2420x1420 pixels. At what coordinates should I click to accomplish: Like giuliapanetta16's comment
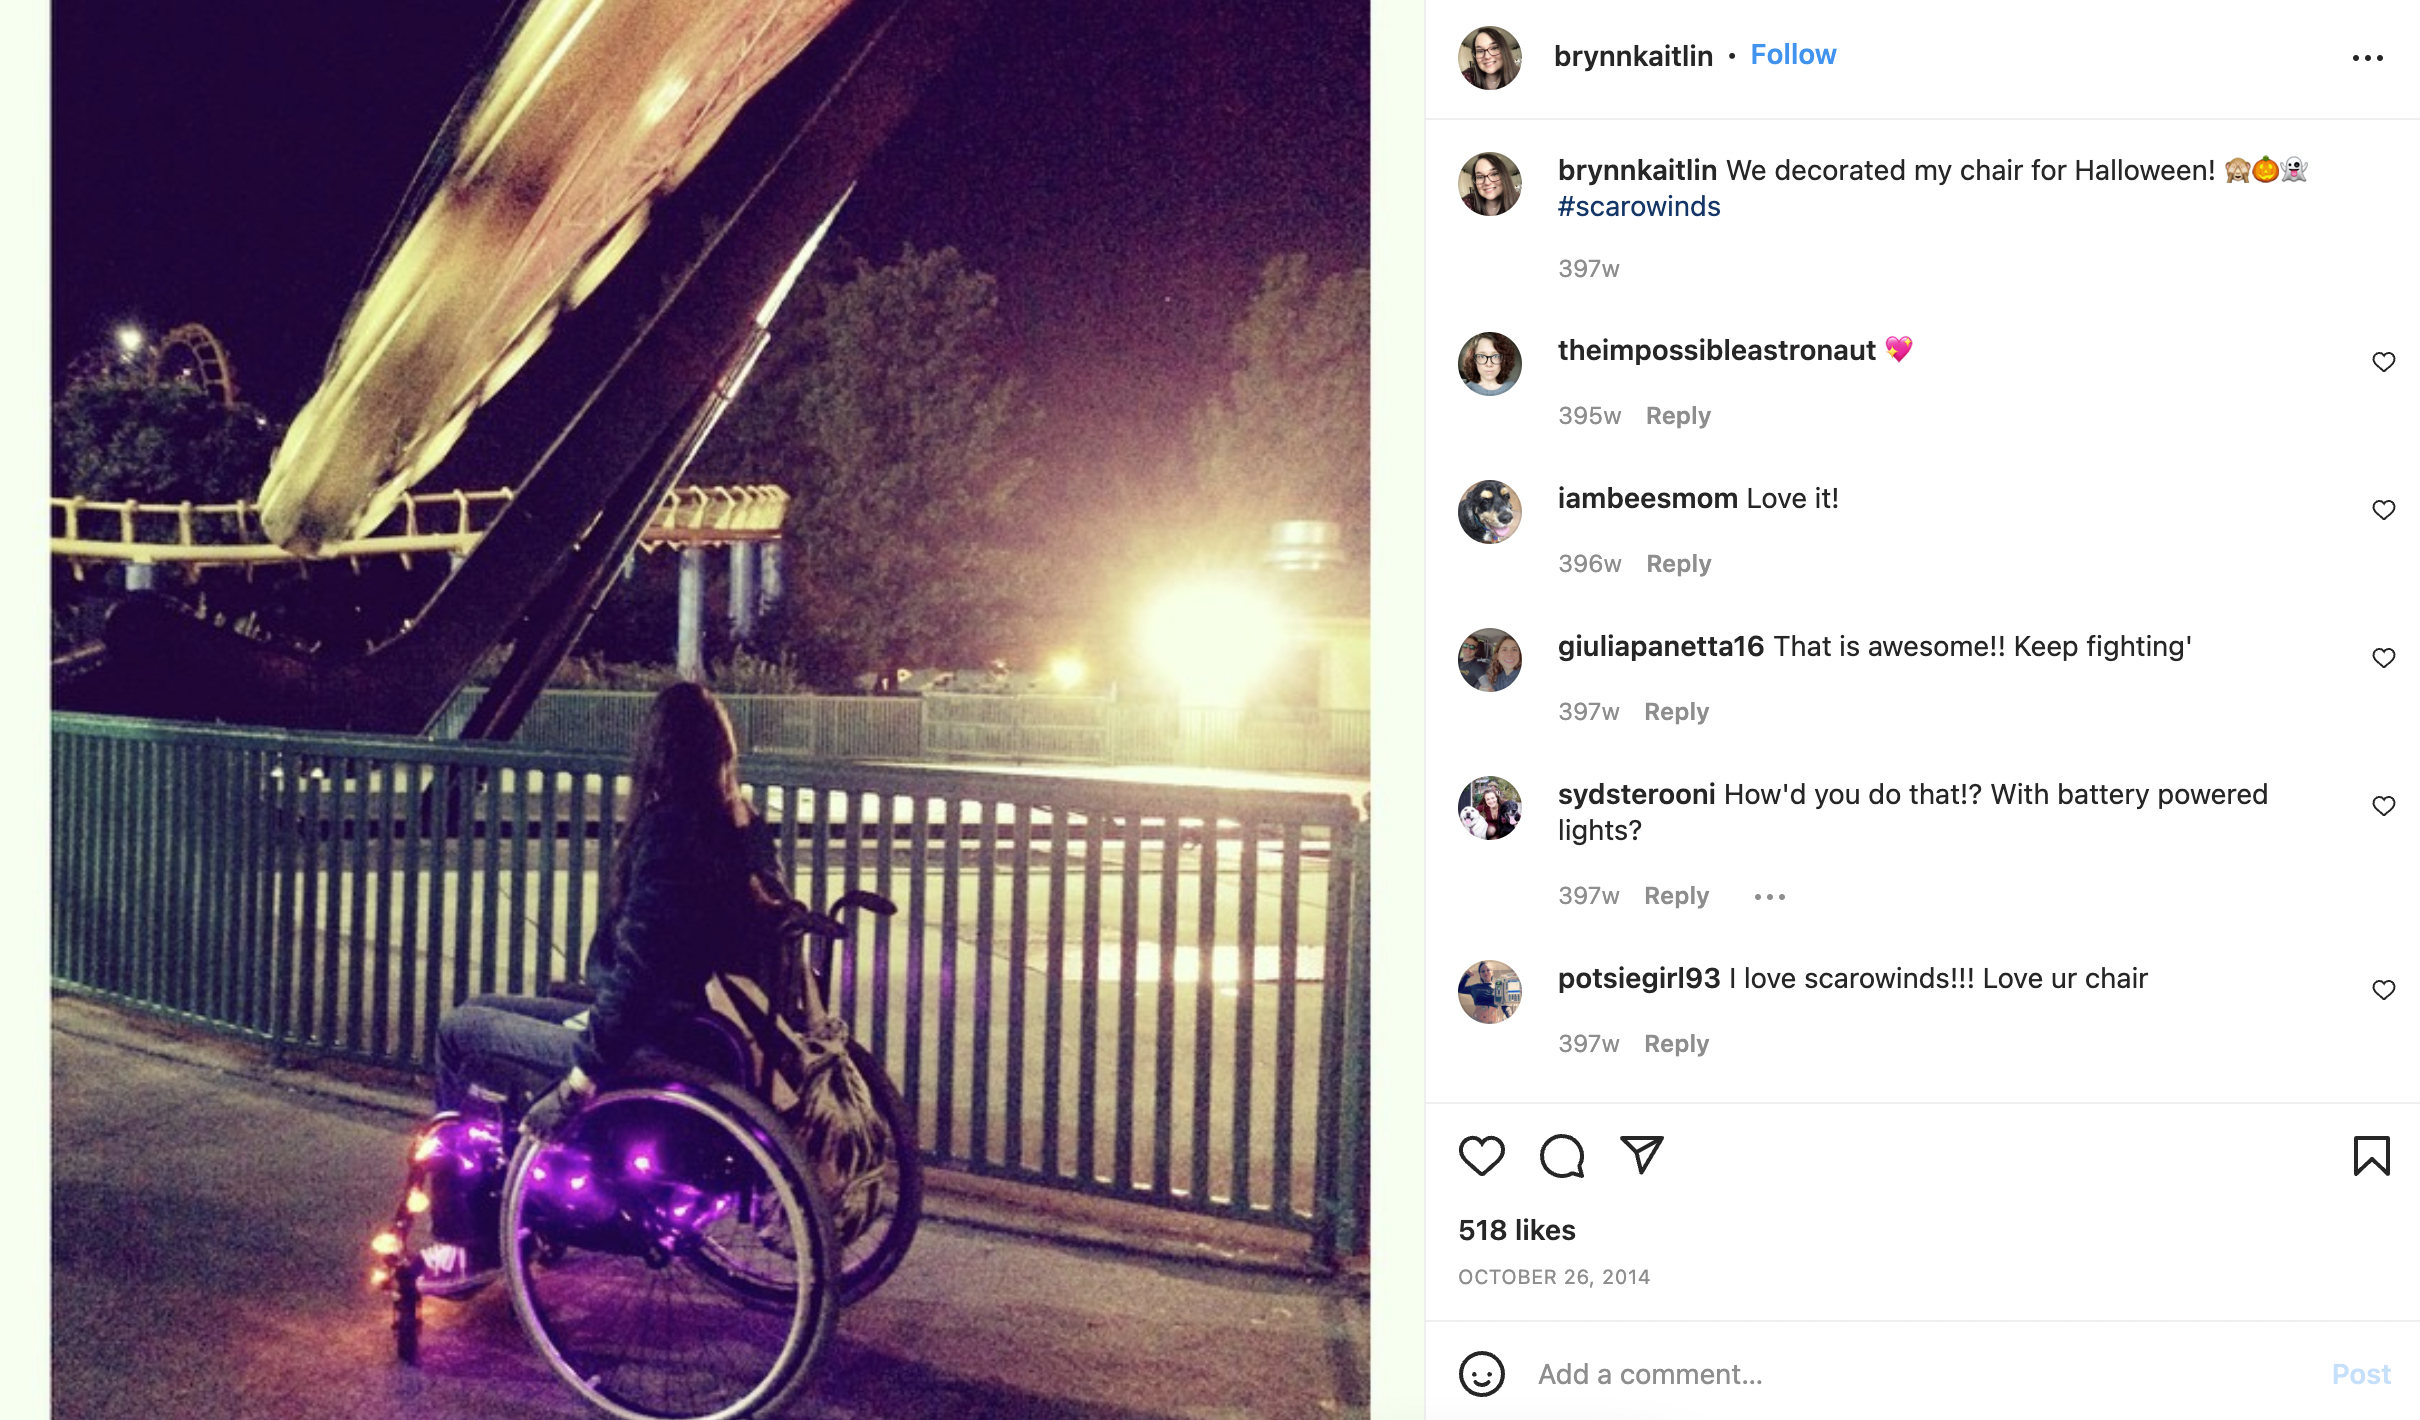click(x=2383, y=658)
